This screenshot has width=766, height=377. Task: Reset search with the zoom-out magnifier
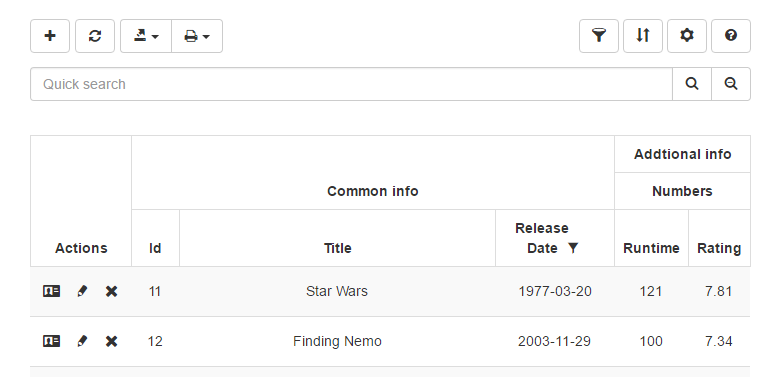731,84
